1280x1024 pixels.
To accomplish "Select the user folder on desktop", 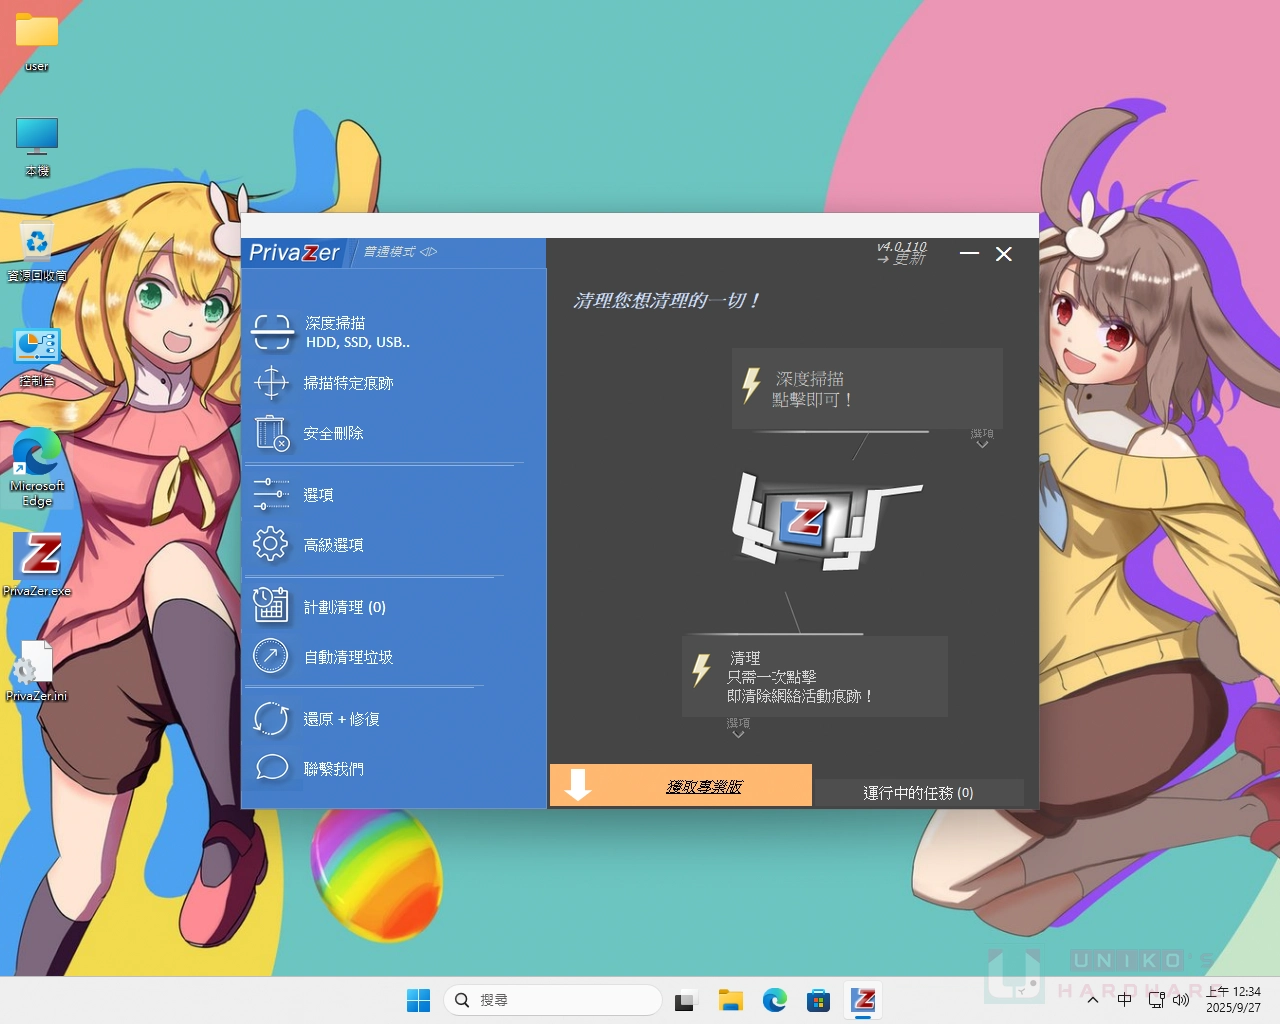I will (37, 42).
